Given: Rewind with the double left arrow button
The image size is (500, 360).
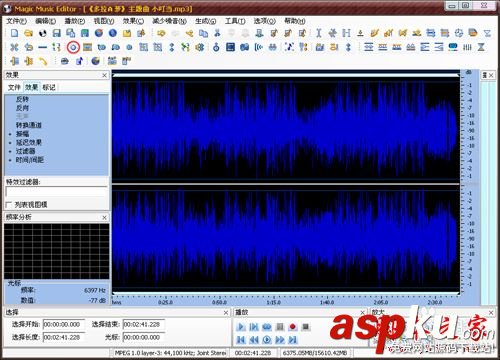Looking at the screenshot, I should [x=254, y=340].
